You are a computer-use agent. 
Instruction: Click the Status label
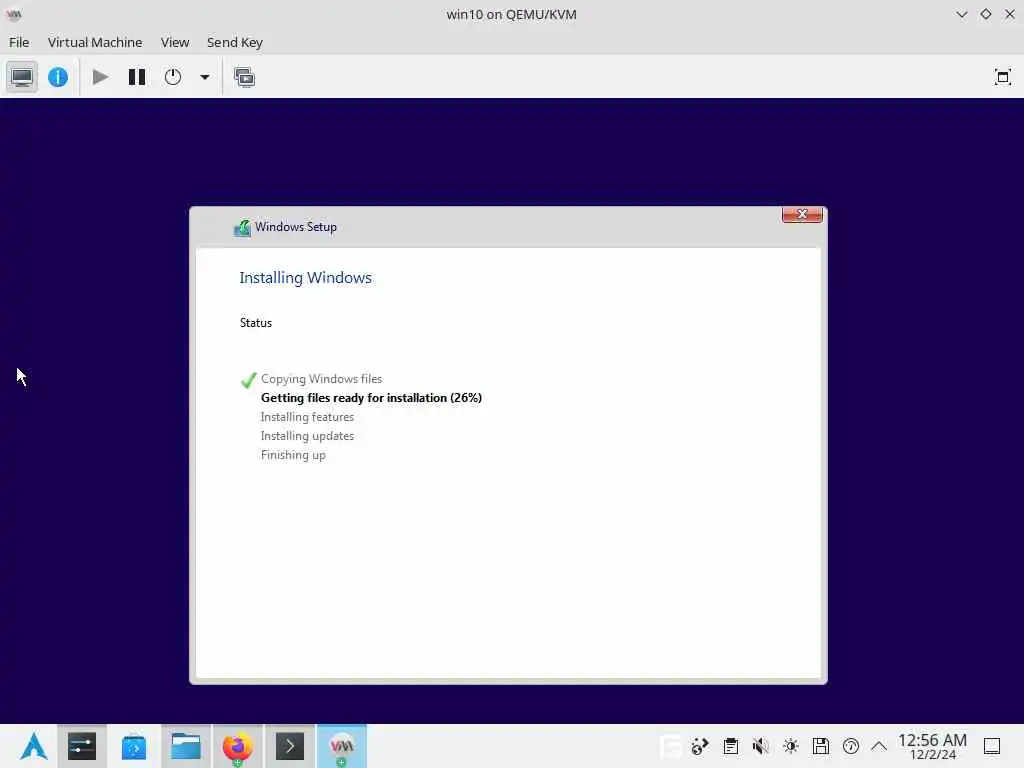coord(256,323)
